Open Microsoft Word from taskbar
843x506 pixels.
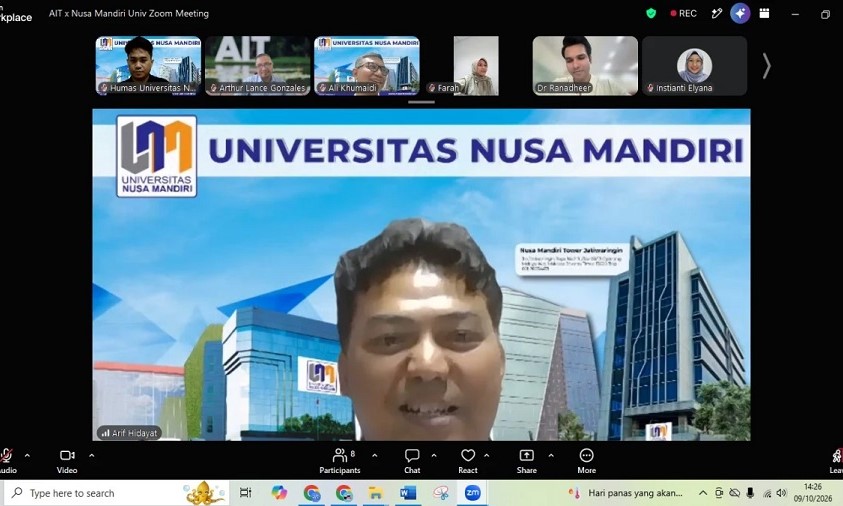[408, 493]
